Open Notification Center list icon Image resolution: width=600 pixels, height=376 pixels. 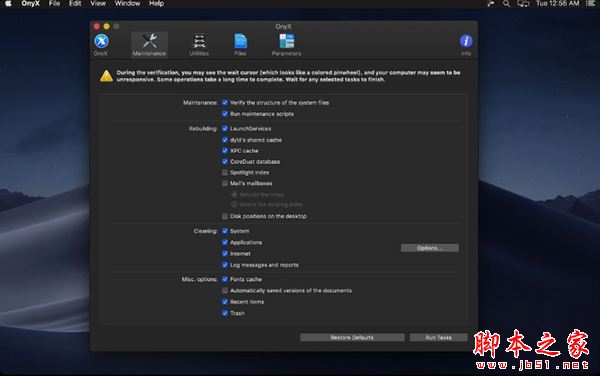click(591, 4)
